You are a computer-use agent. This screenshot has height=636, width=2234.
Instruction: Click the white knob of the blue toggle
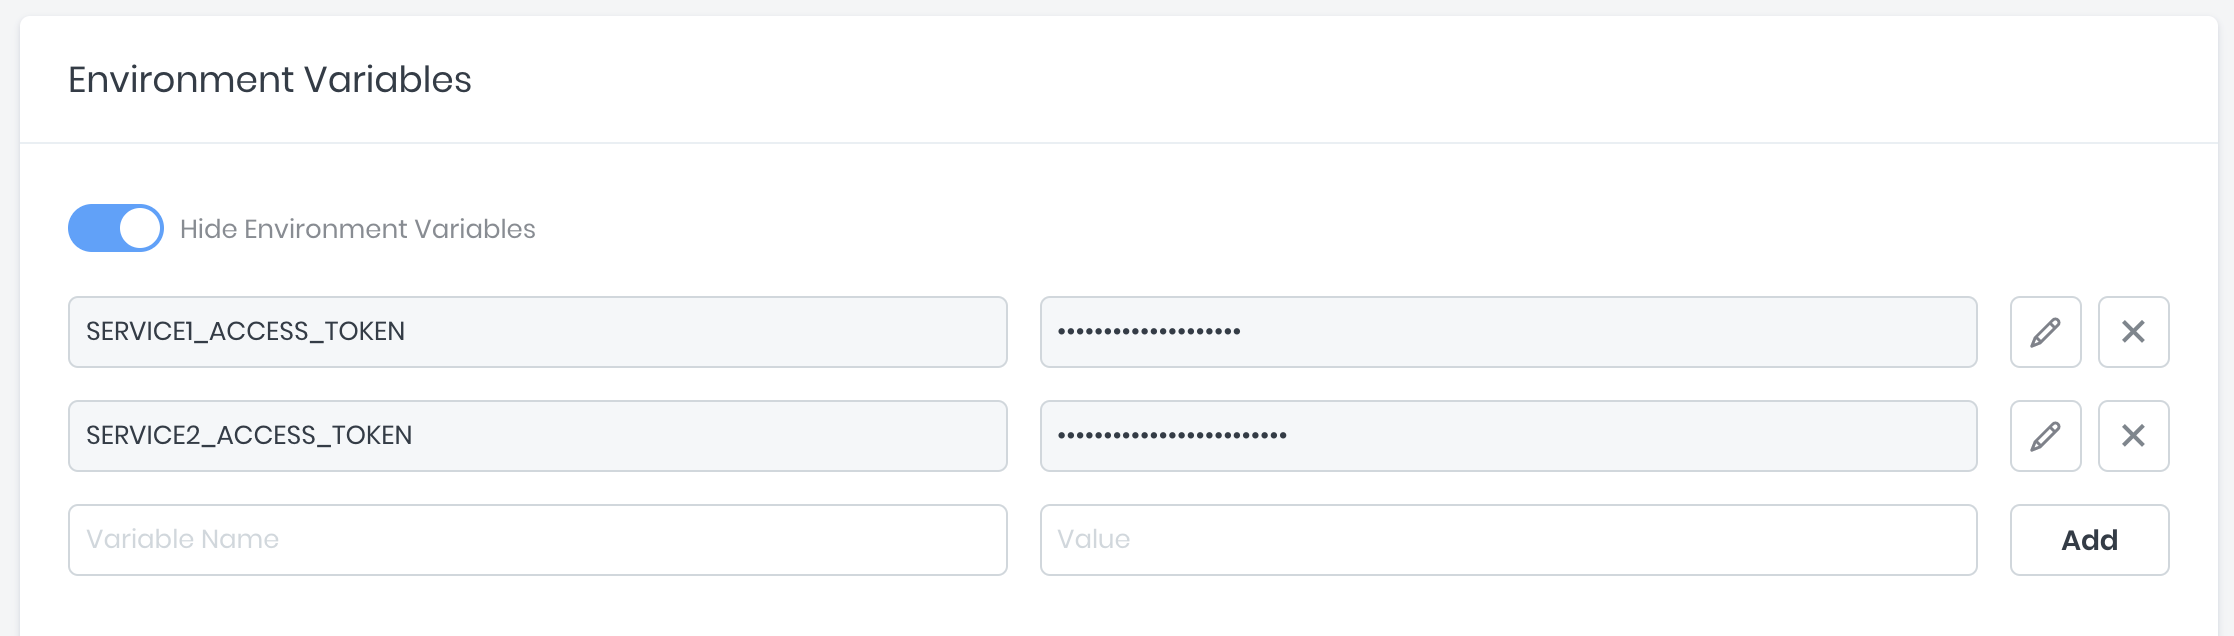141,228
